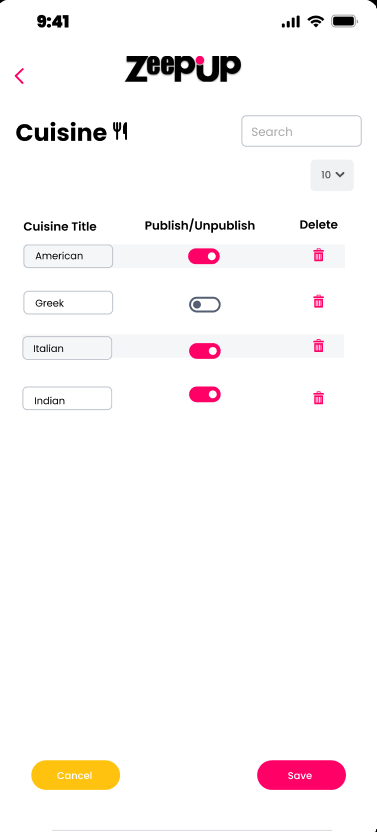Tap the pink back arrow
377x832 pixels.
pos(19,76)
